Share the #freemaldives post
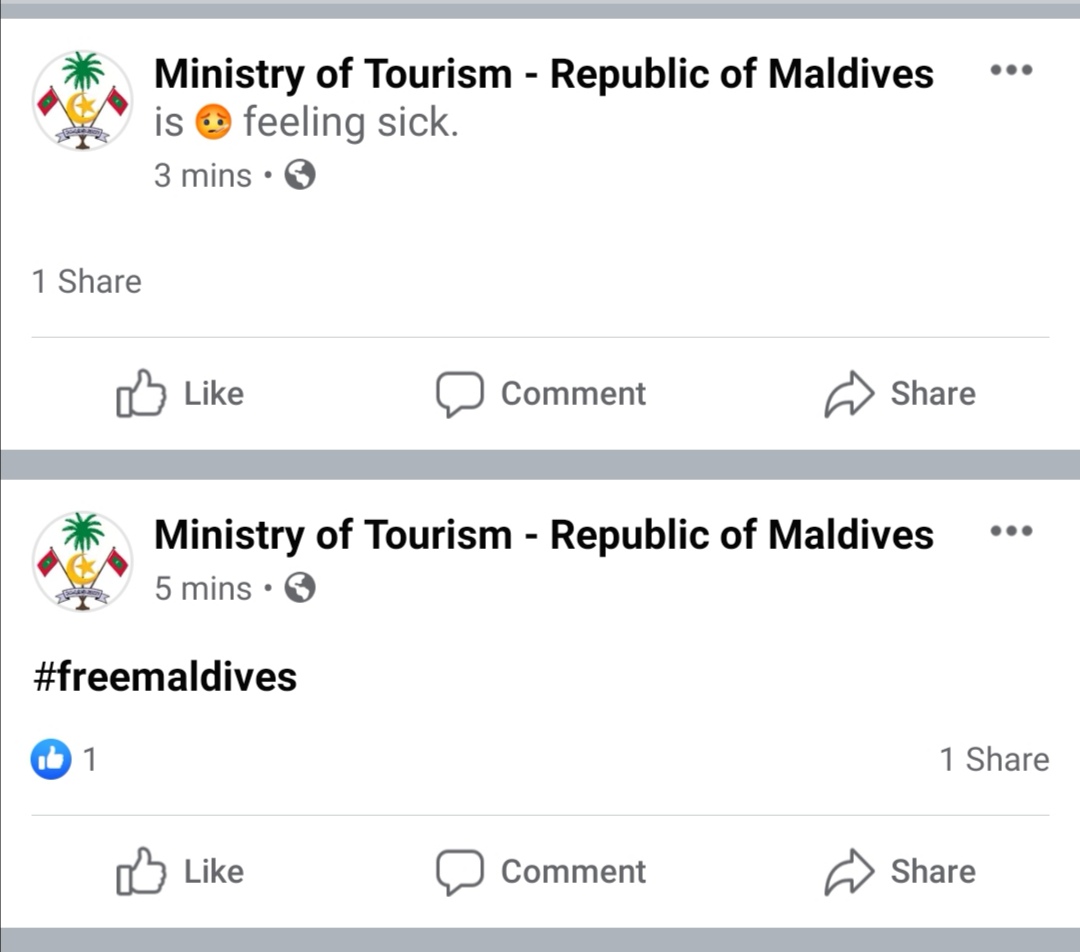The image size is (1080, 952). [900, 872]
